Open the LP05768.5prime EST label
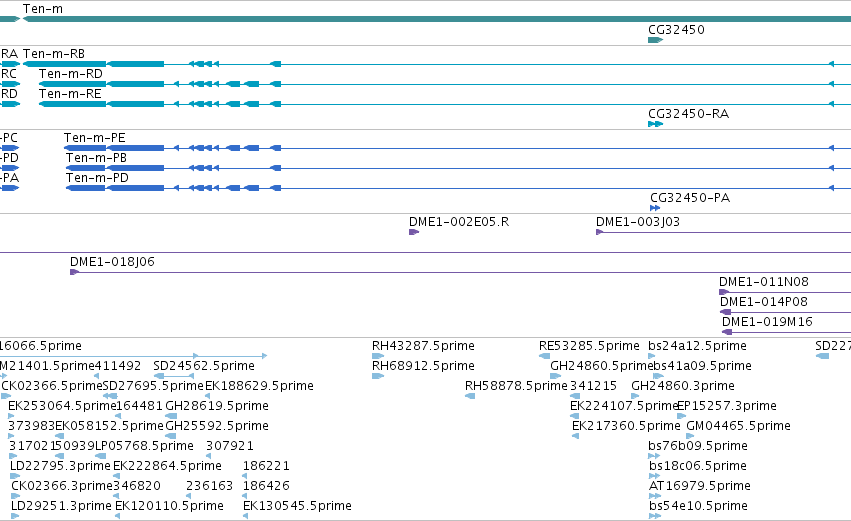Image resolution: width=851 pixels, height=521 pixels. point(144,446)
